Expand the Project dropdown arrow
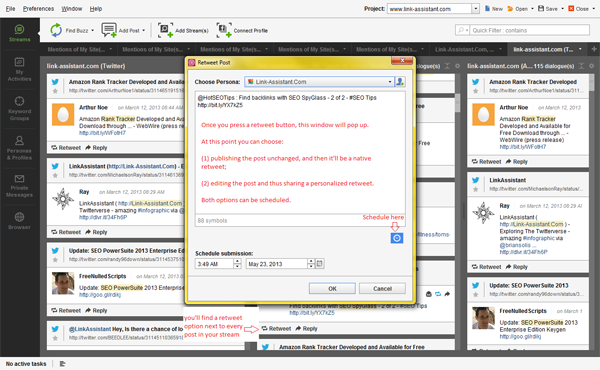This screenshot has width=600, height=370. (476, 8)
